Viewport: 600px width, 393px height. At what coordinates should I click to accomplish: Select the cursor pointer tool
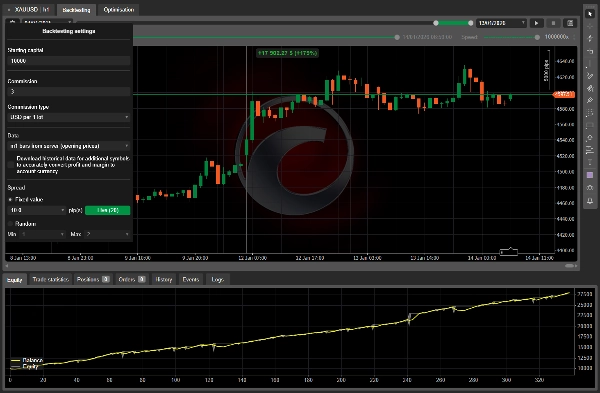(x=590, y=13)
